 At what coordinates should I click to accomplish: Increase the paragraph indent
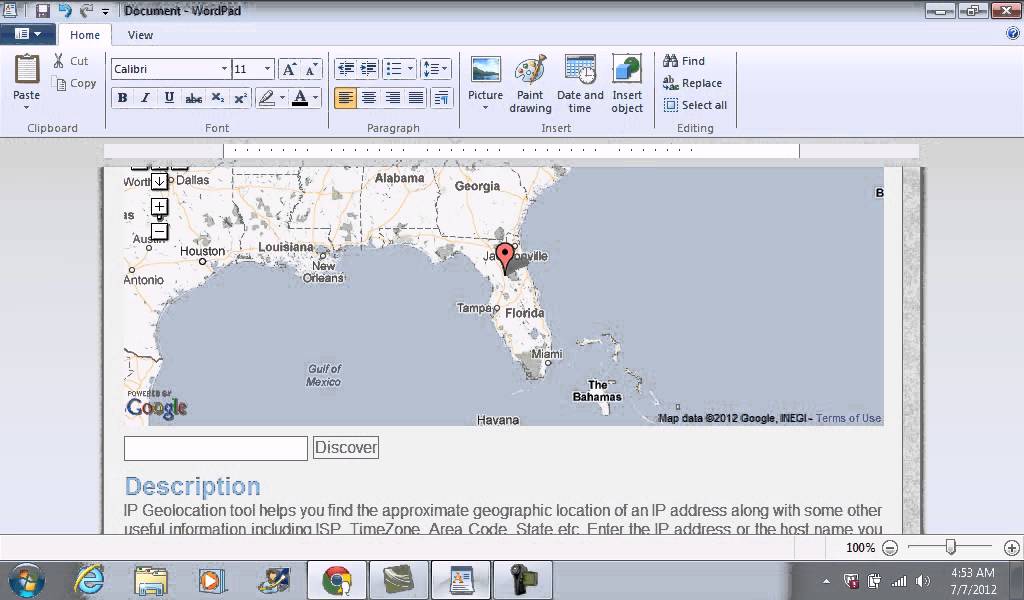tap(368, 69)
